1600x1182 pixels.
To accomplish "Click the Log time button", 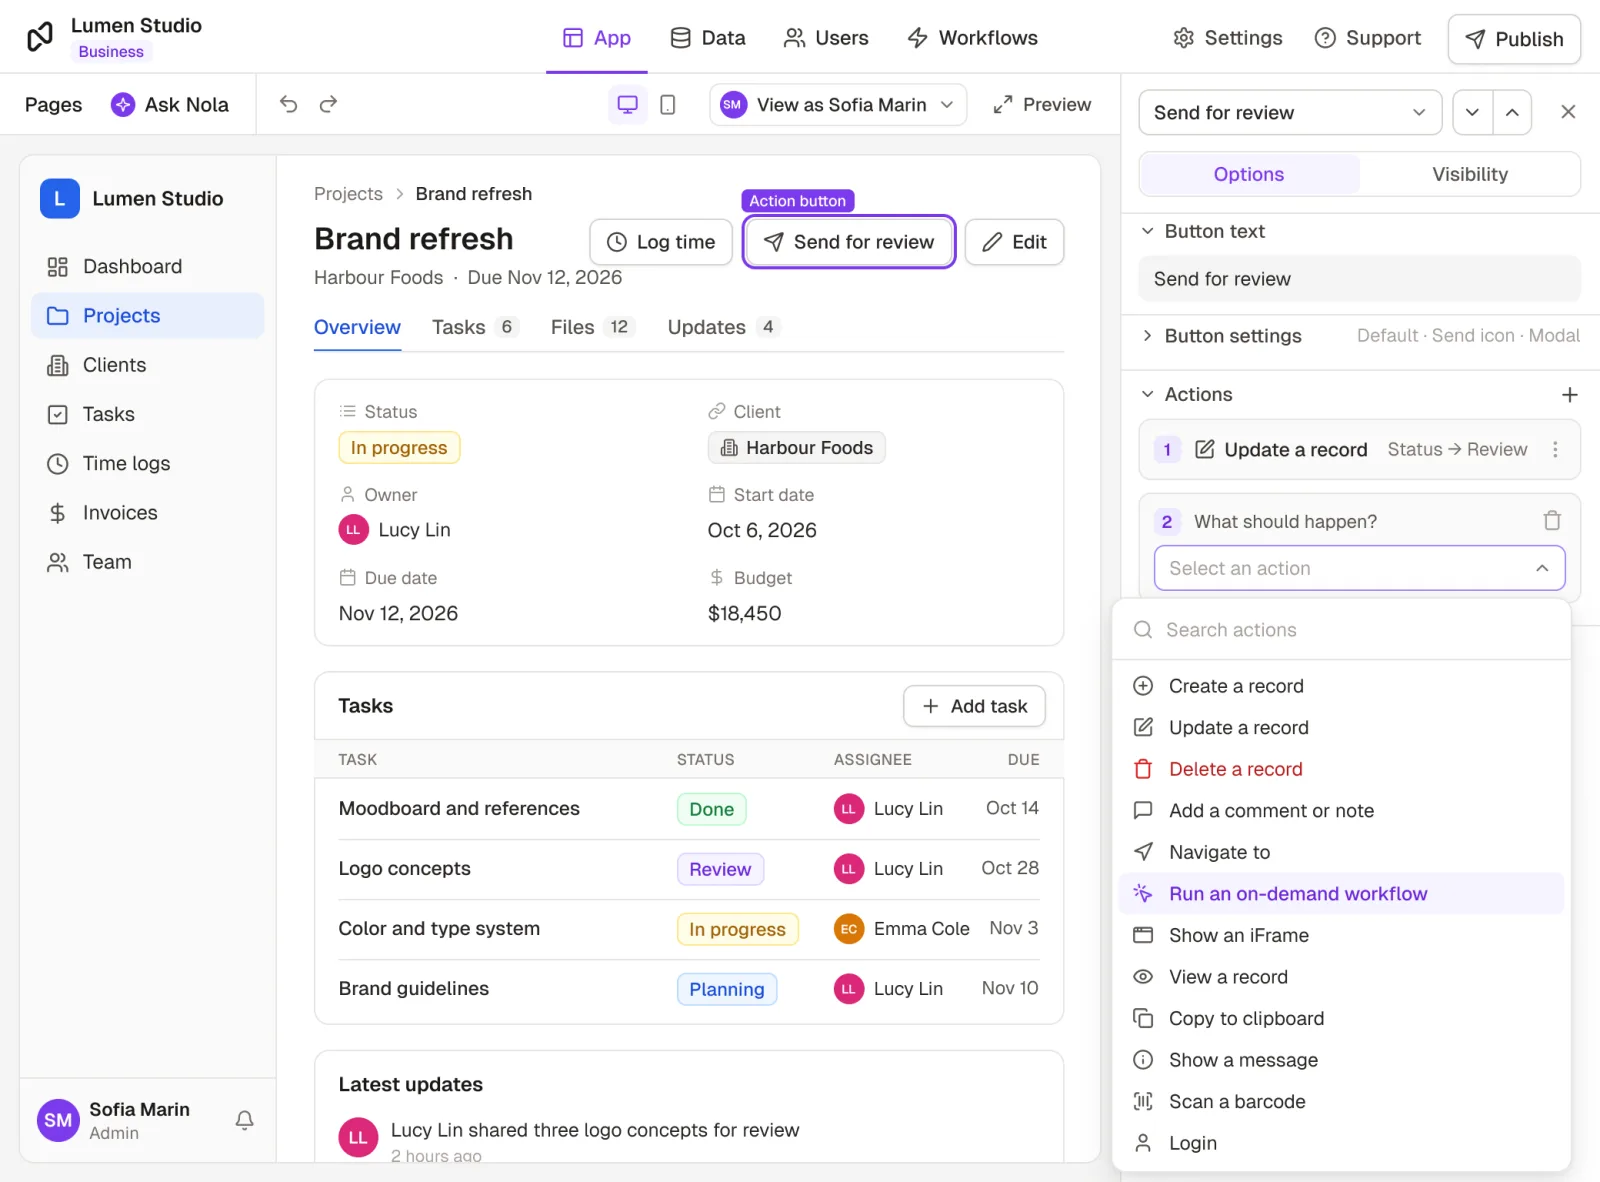I will 661,242.
